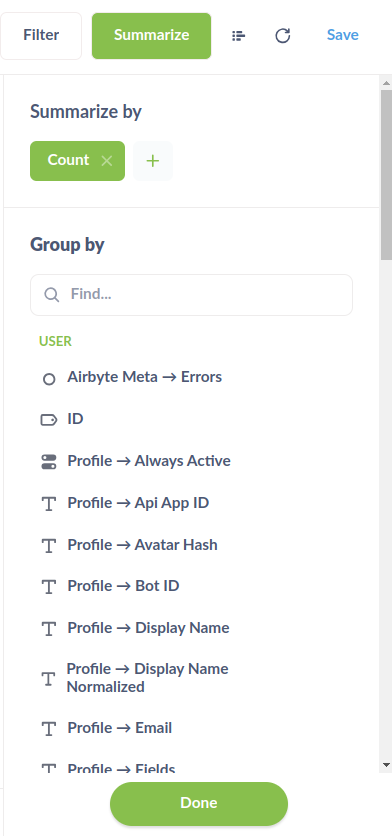Screen dimensions: 392x836
Task: Collapse the USER section header
Action: pyautogui.click(x=55, y=341)
